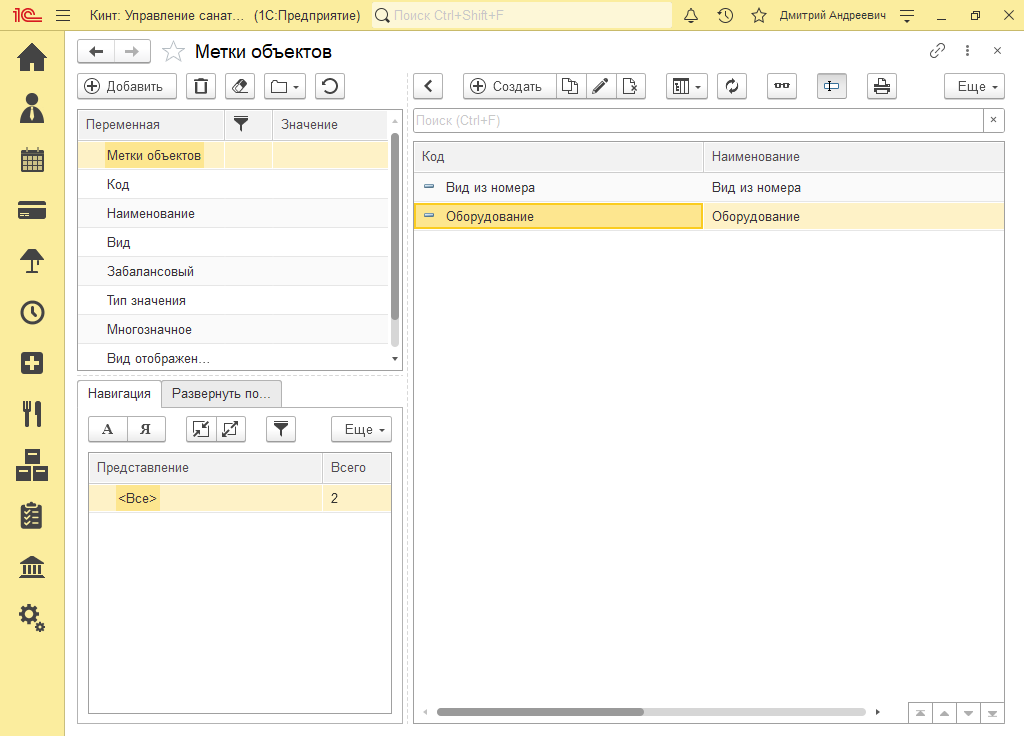Select the Навигация tab
This screenshot has height=736, width=1024.
coord(119,393)
